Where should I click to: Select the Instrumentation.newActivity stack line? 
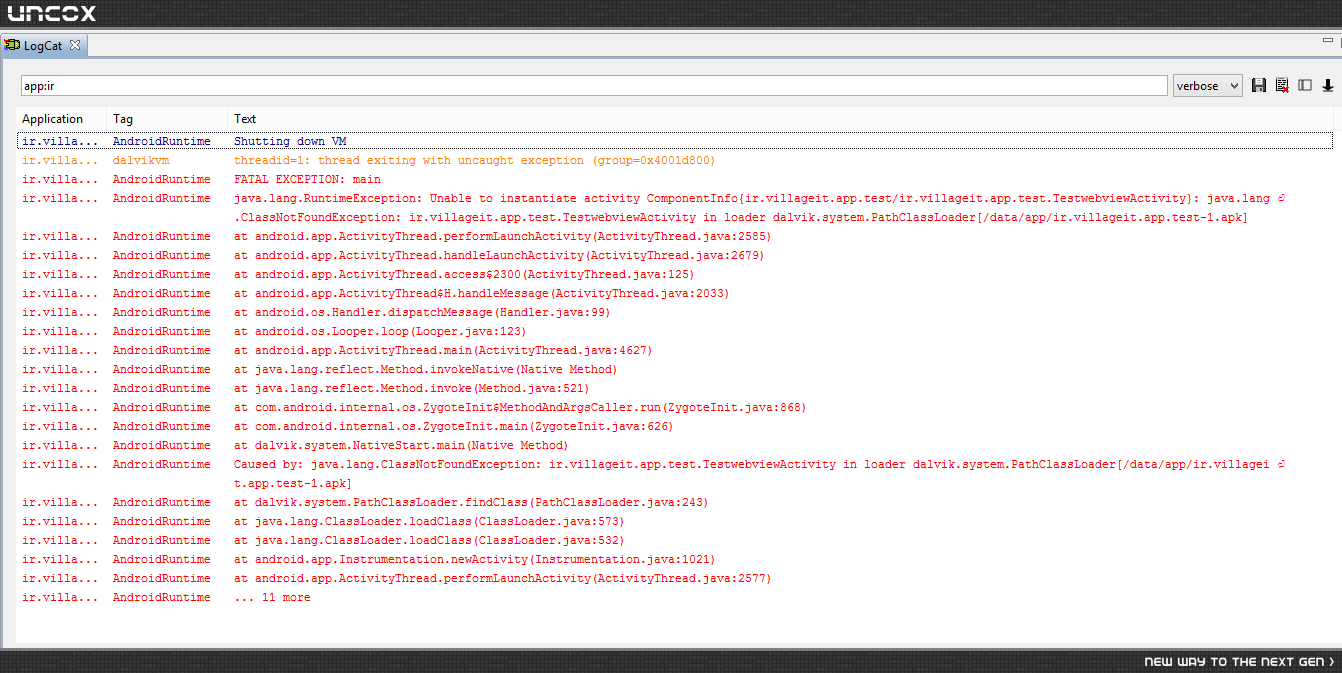click(675, 559)
